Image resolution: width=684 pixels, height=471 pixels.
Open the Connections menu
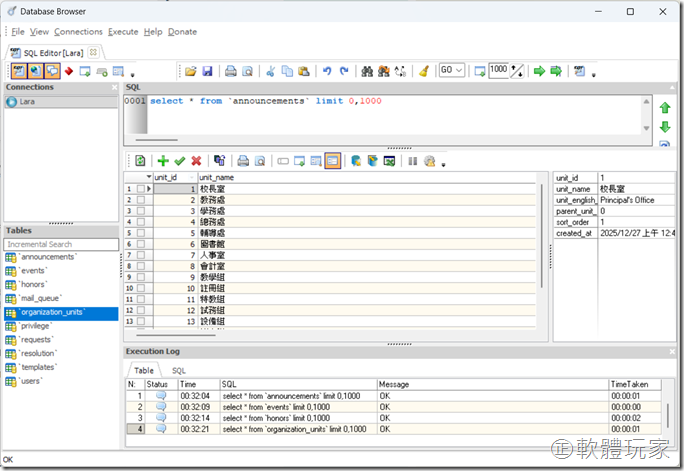click(78, 32)
